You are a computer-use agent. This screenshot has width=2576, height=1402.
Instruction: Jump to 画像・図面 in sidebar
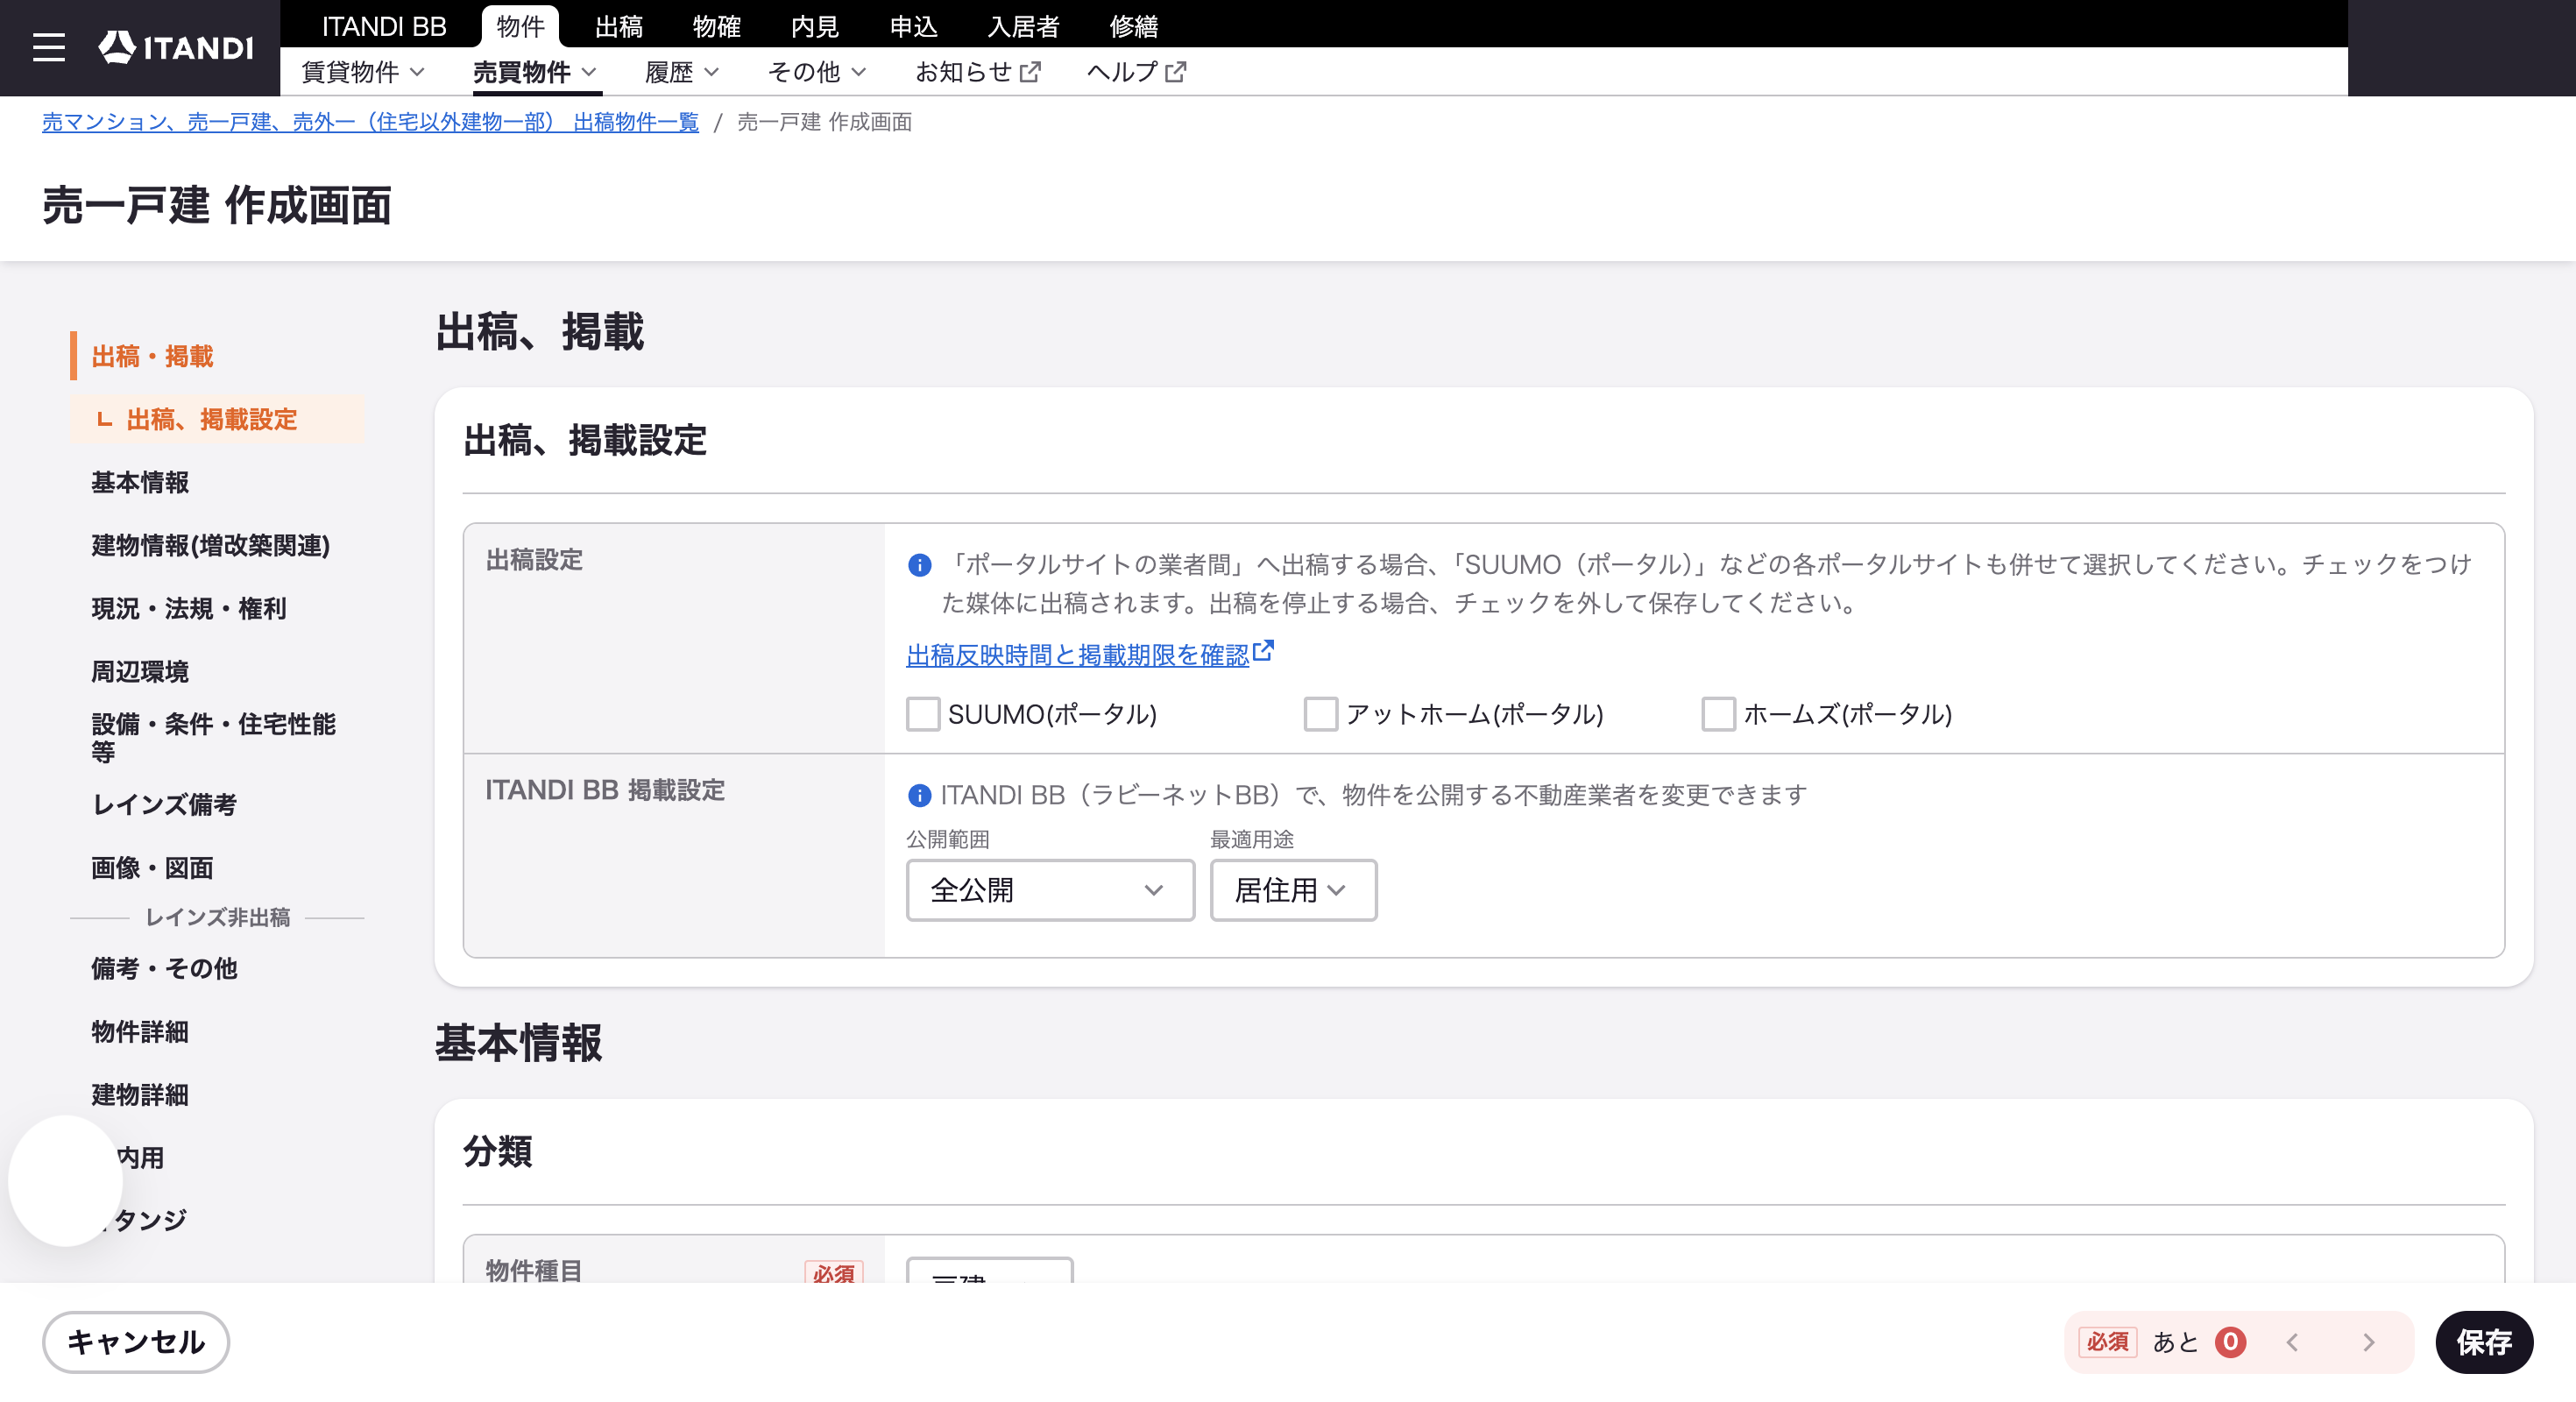152,867
